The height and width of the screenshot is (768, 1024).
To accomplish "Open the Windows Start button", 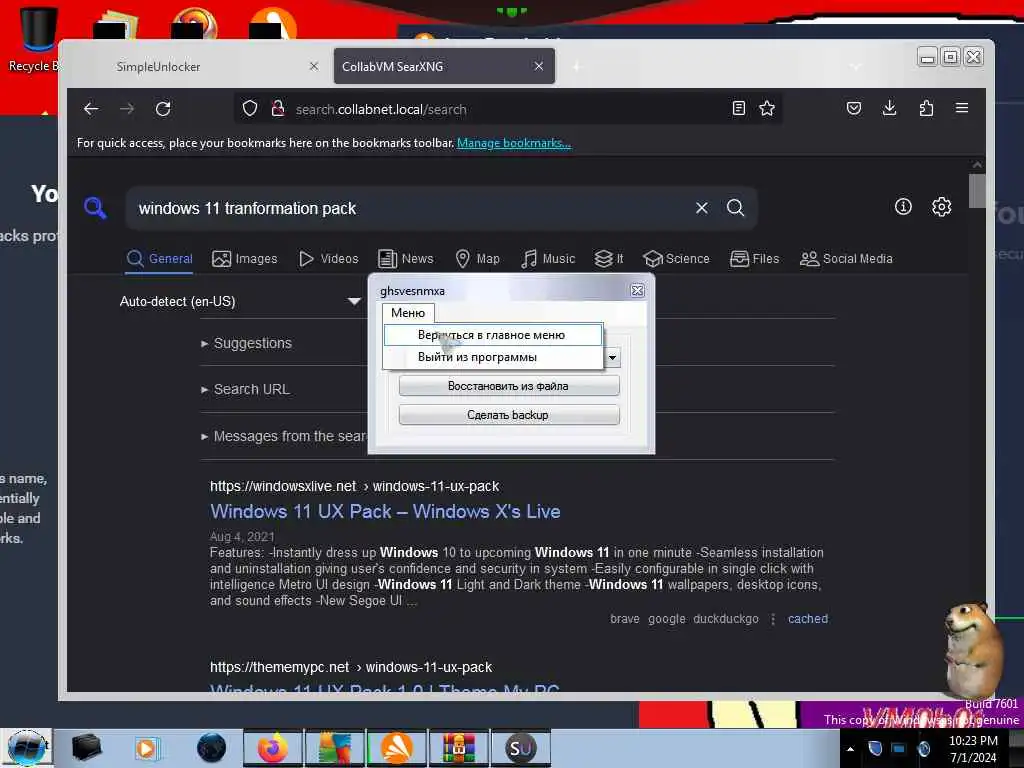I will [x=26, y=748].
